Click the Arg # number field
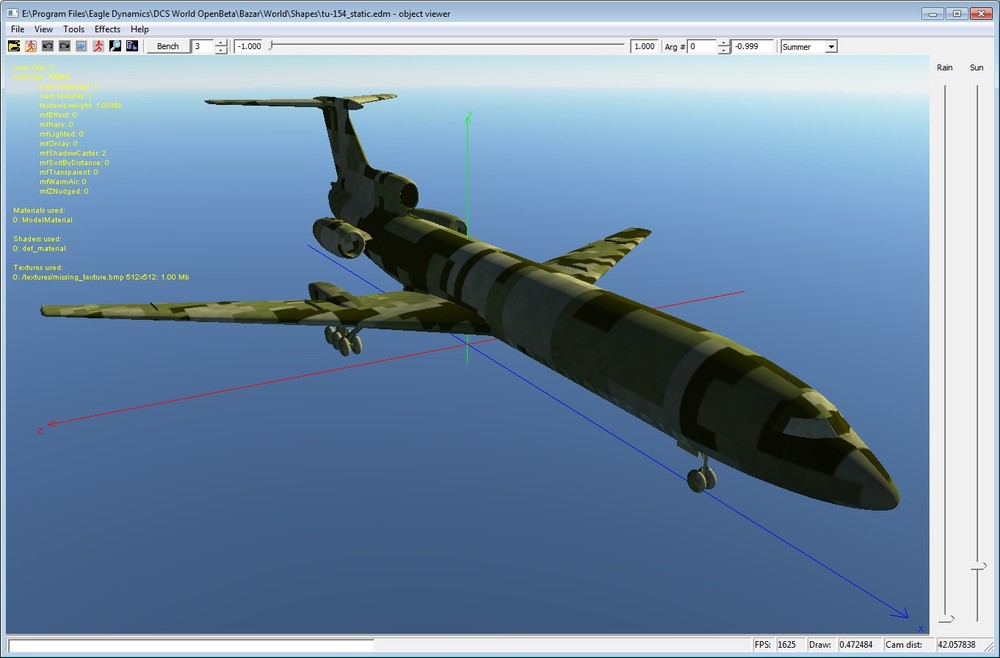 702,47
